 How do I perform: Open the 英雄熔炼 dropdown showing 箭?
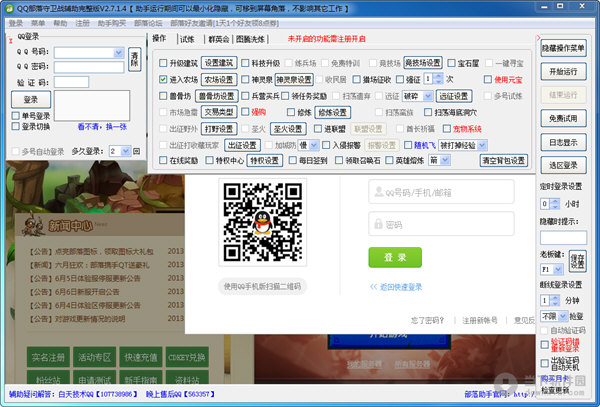[x=445, y=160]
